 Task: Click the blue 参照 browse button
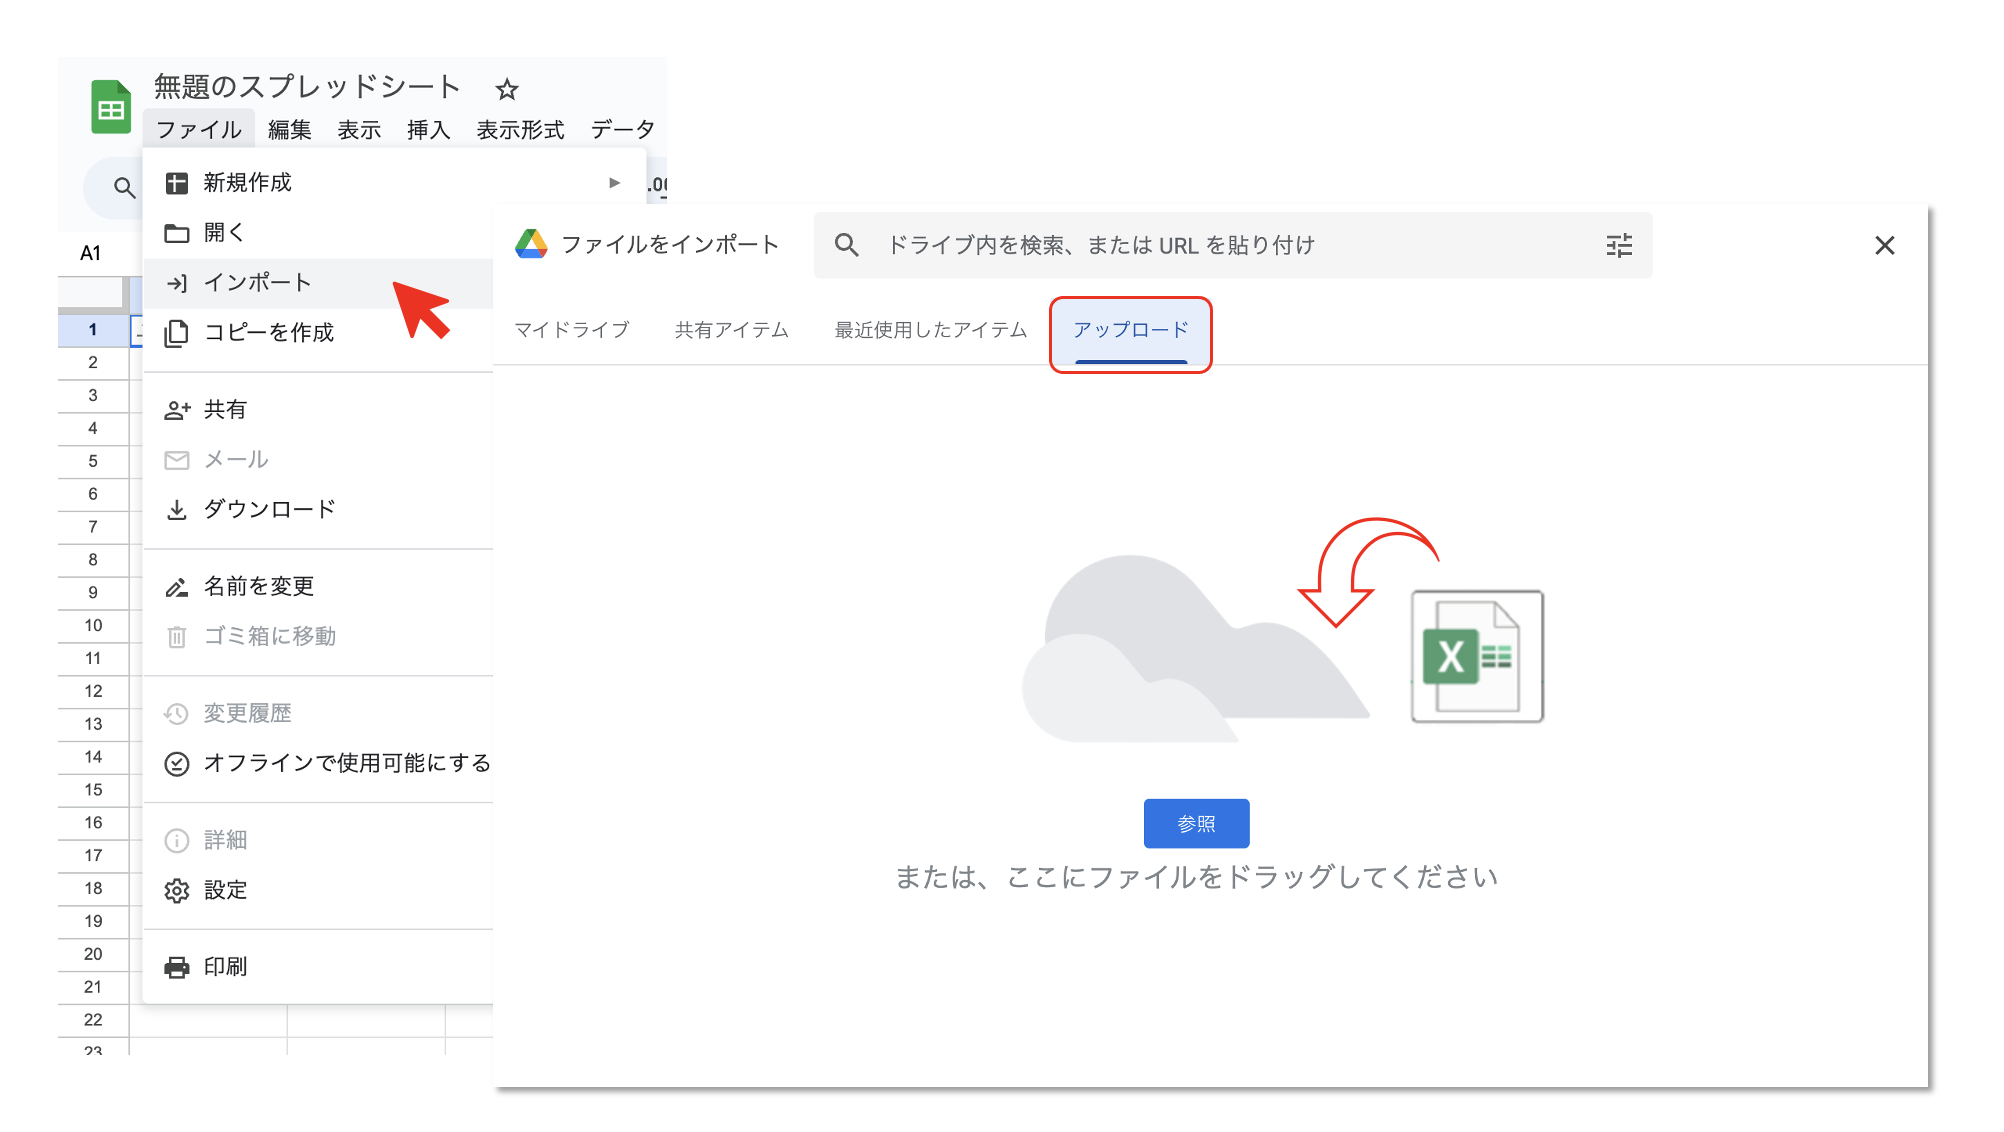[x=1196, y=824]
